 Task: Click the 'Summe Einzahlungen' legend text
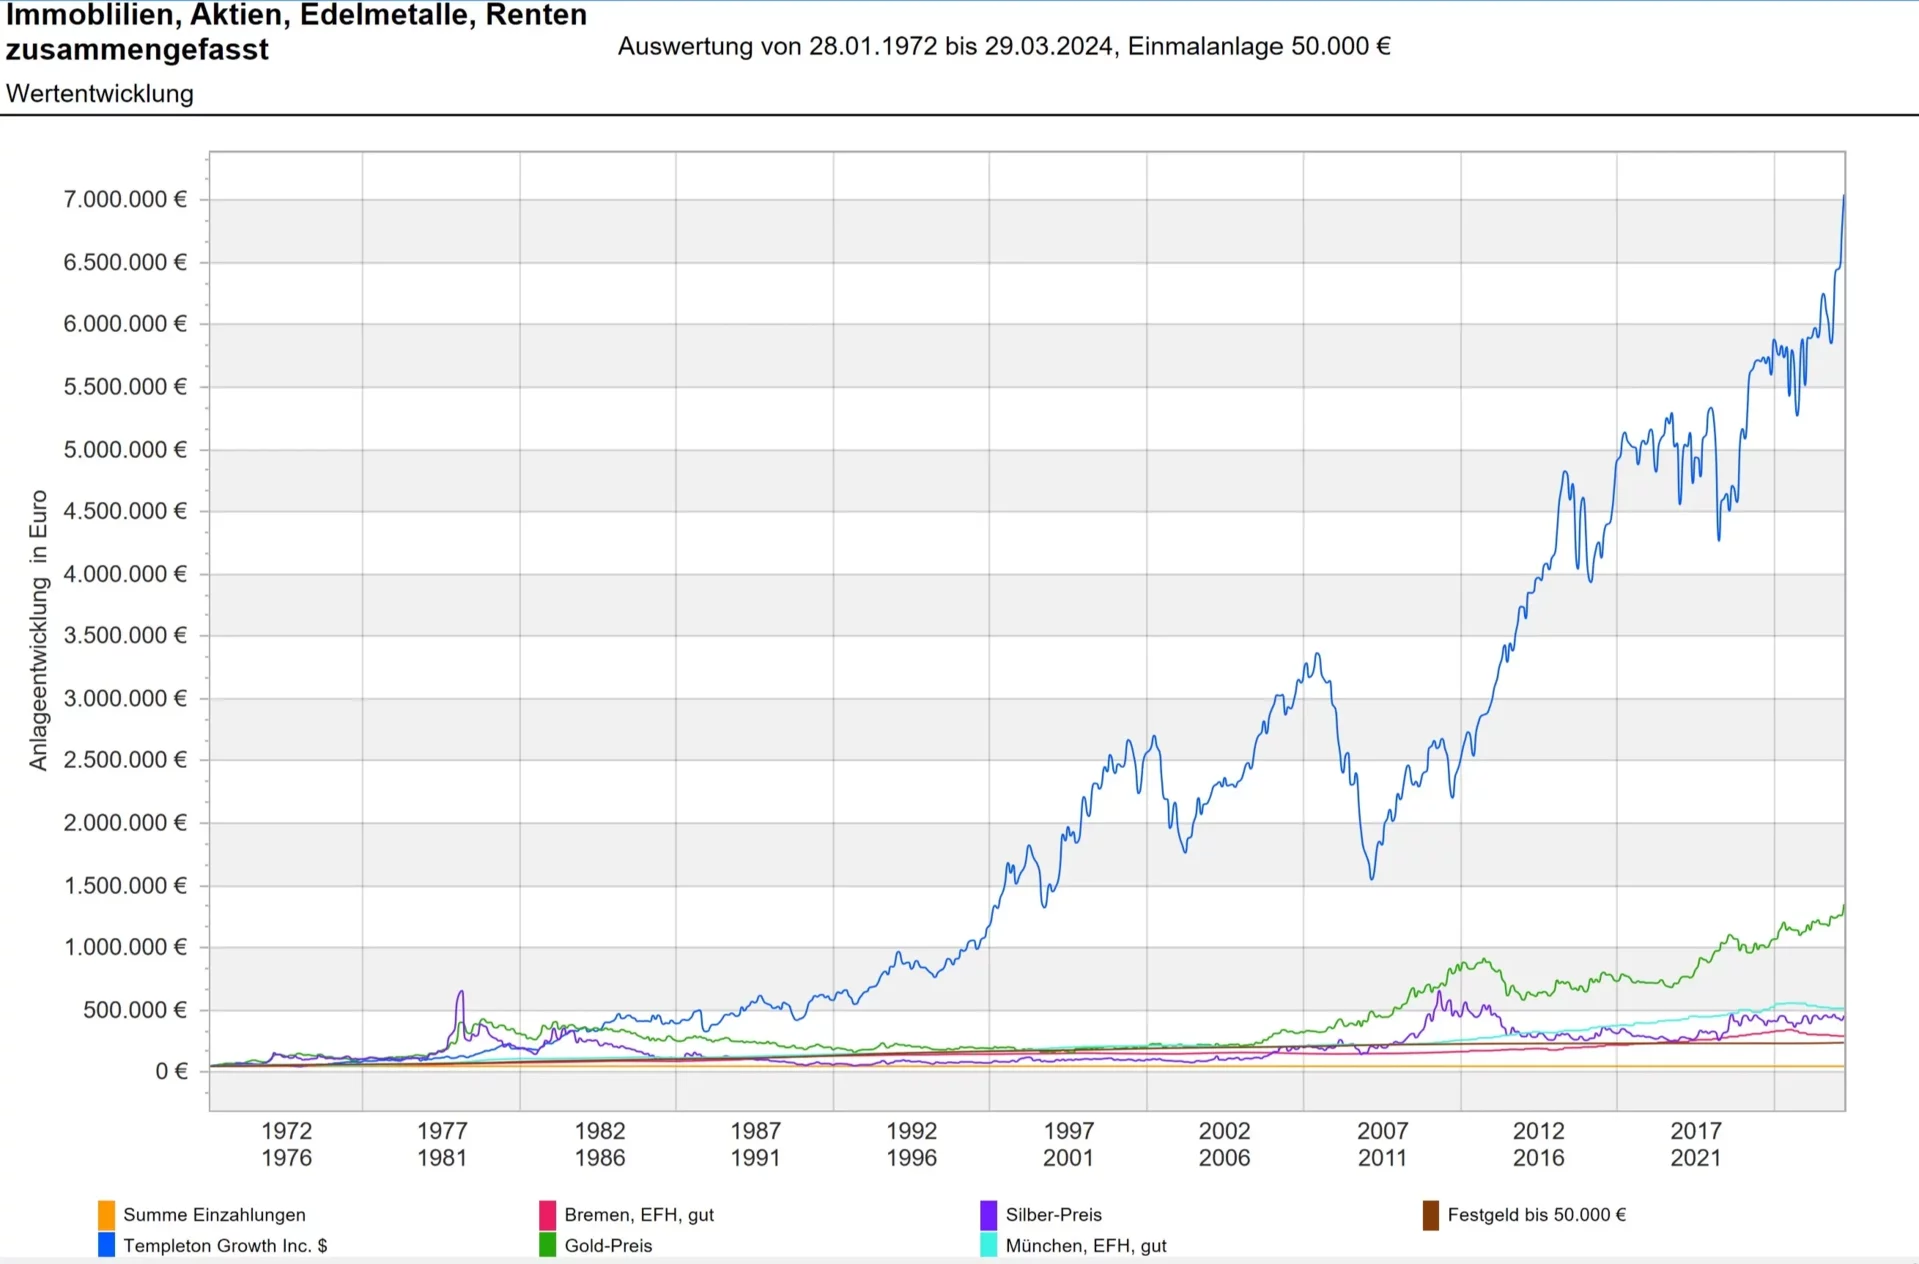coord(214,1215)
